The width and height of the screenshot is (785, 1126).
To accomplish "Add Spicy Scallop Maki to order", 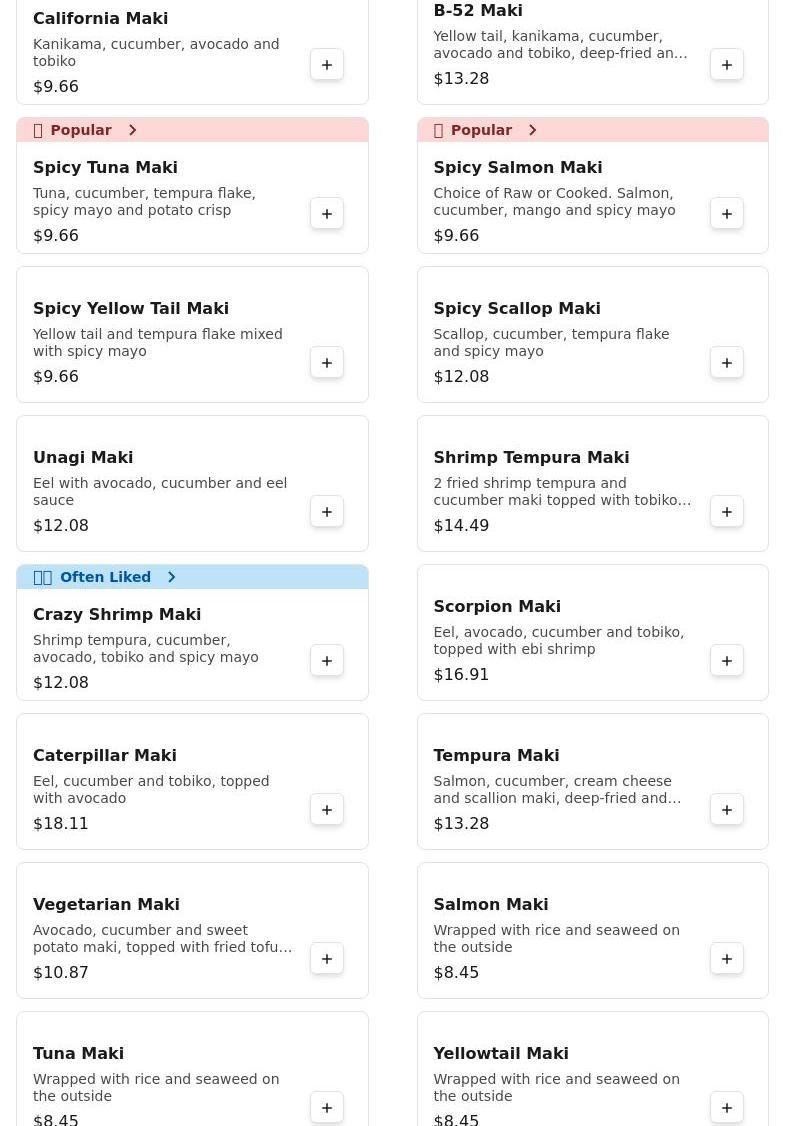I will [x=727, y=363].
